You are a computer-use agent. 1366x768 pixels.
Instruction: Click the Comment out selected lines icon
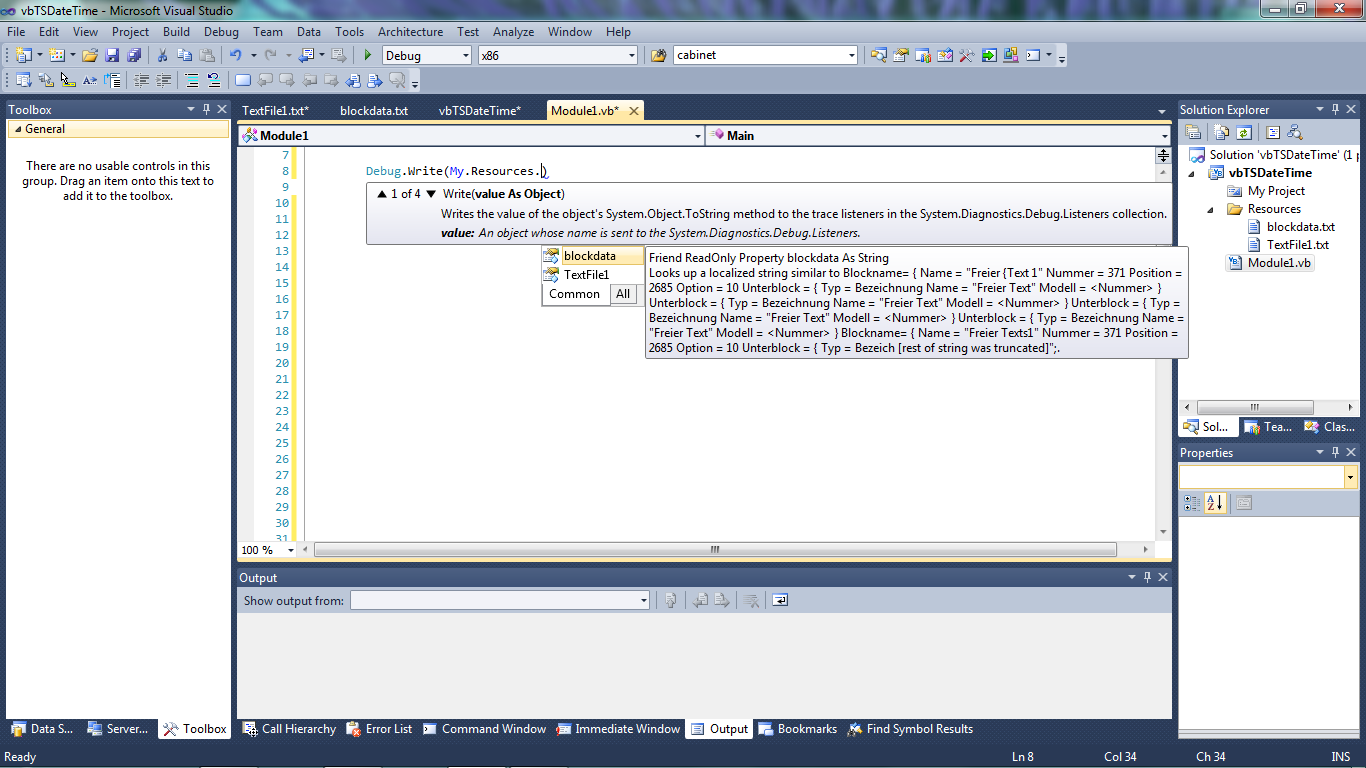[x=191, y=81]
